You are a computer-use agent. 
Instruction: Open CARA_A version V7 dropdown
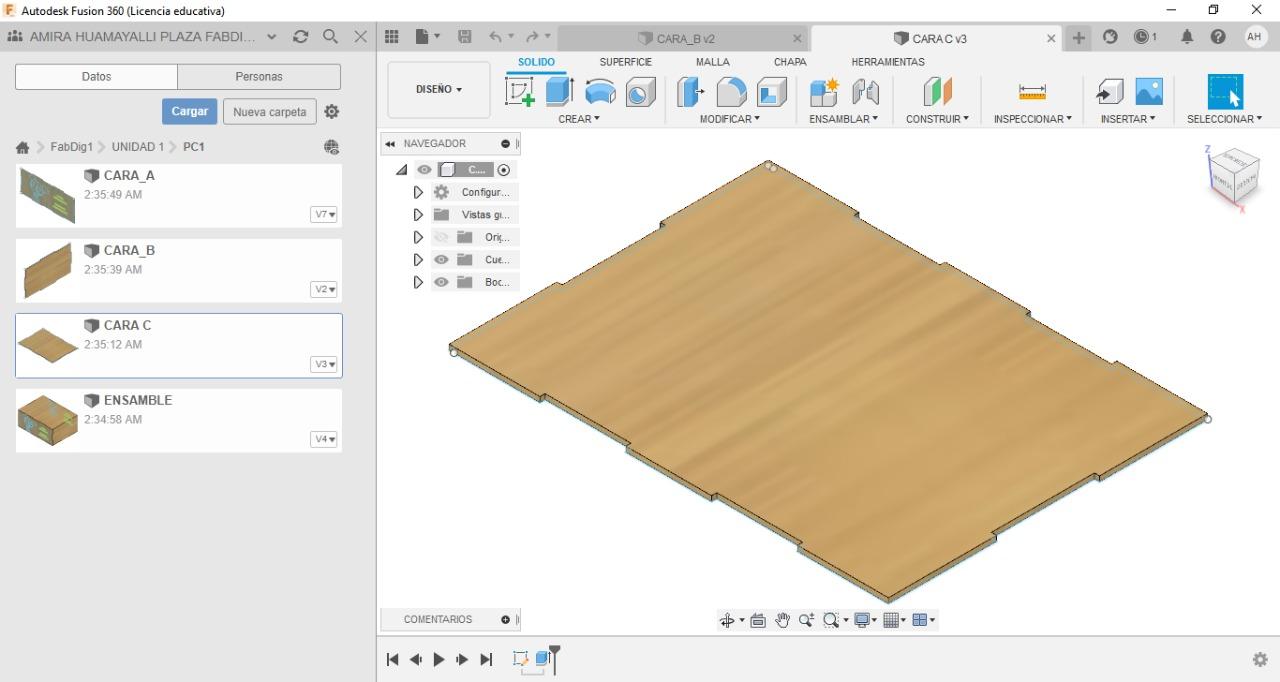[324, 214]
